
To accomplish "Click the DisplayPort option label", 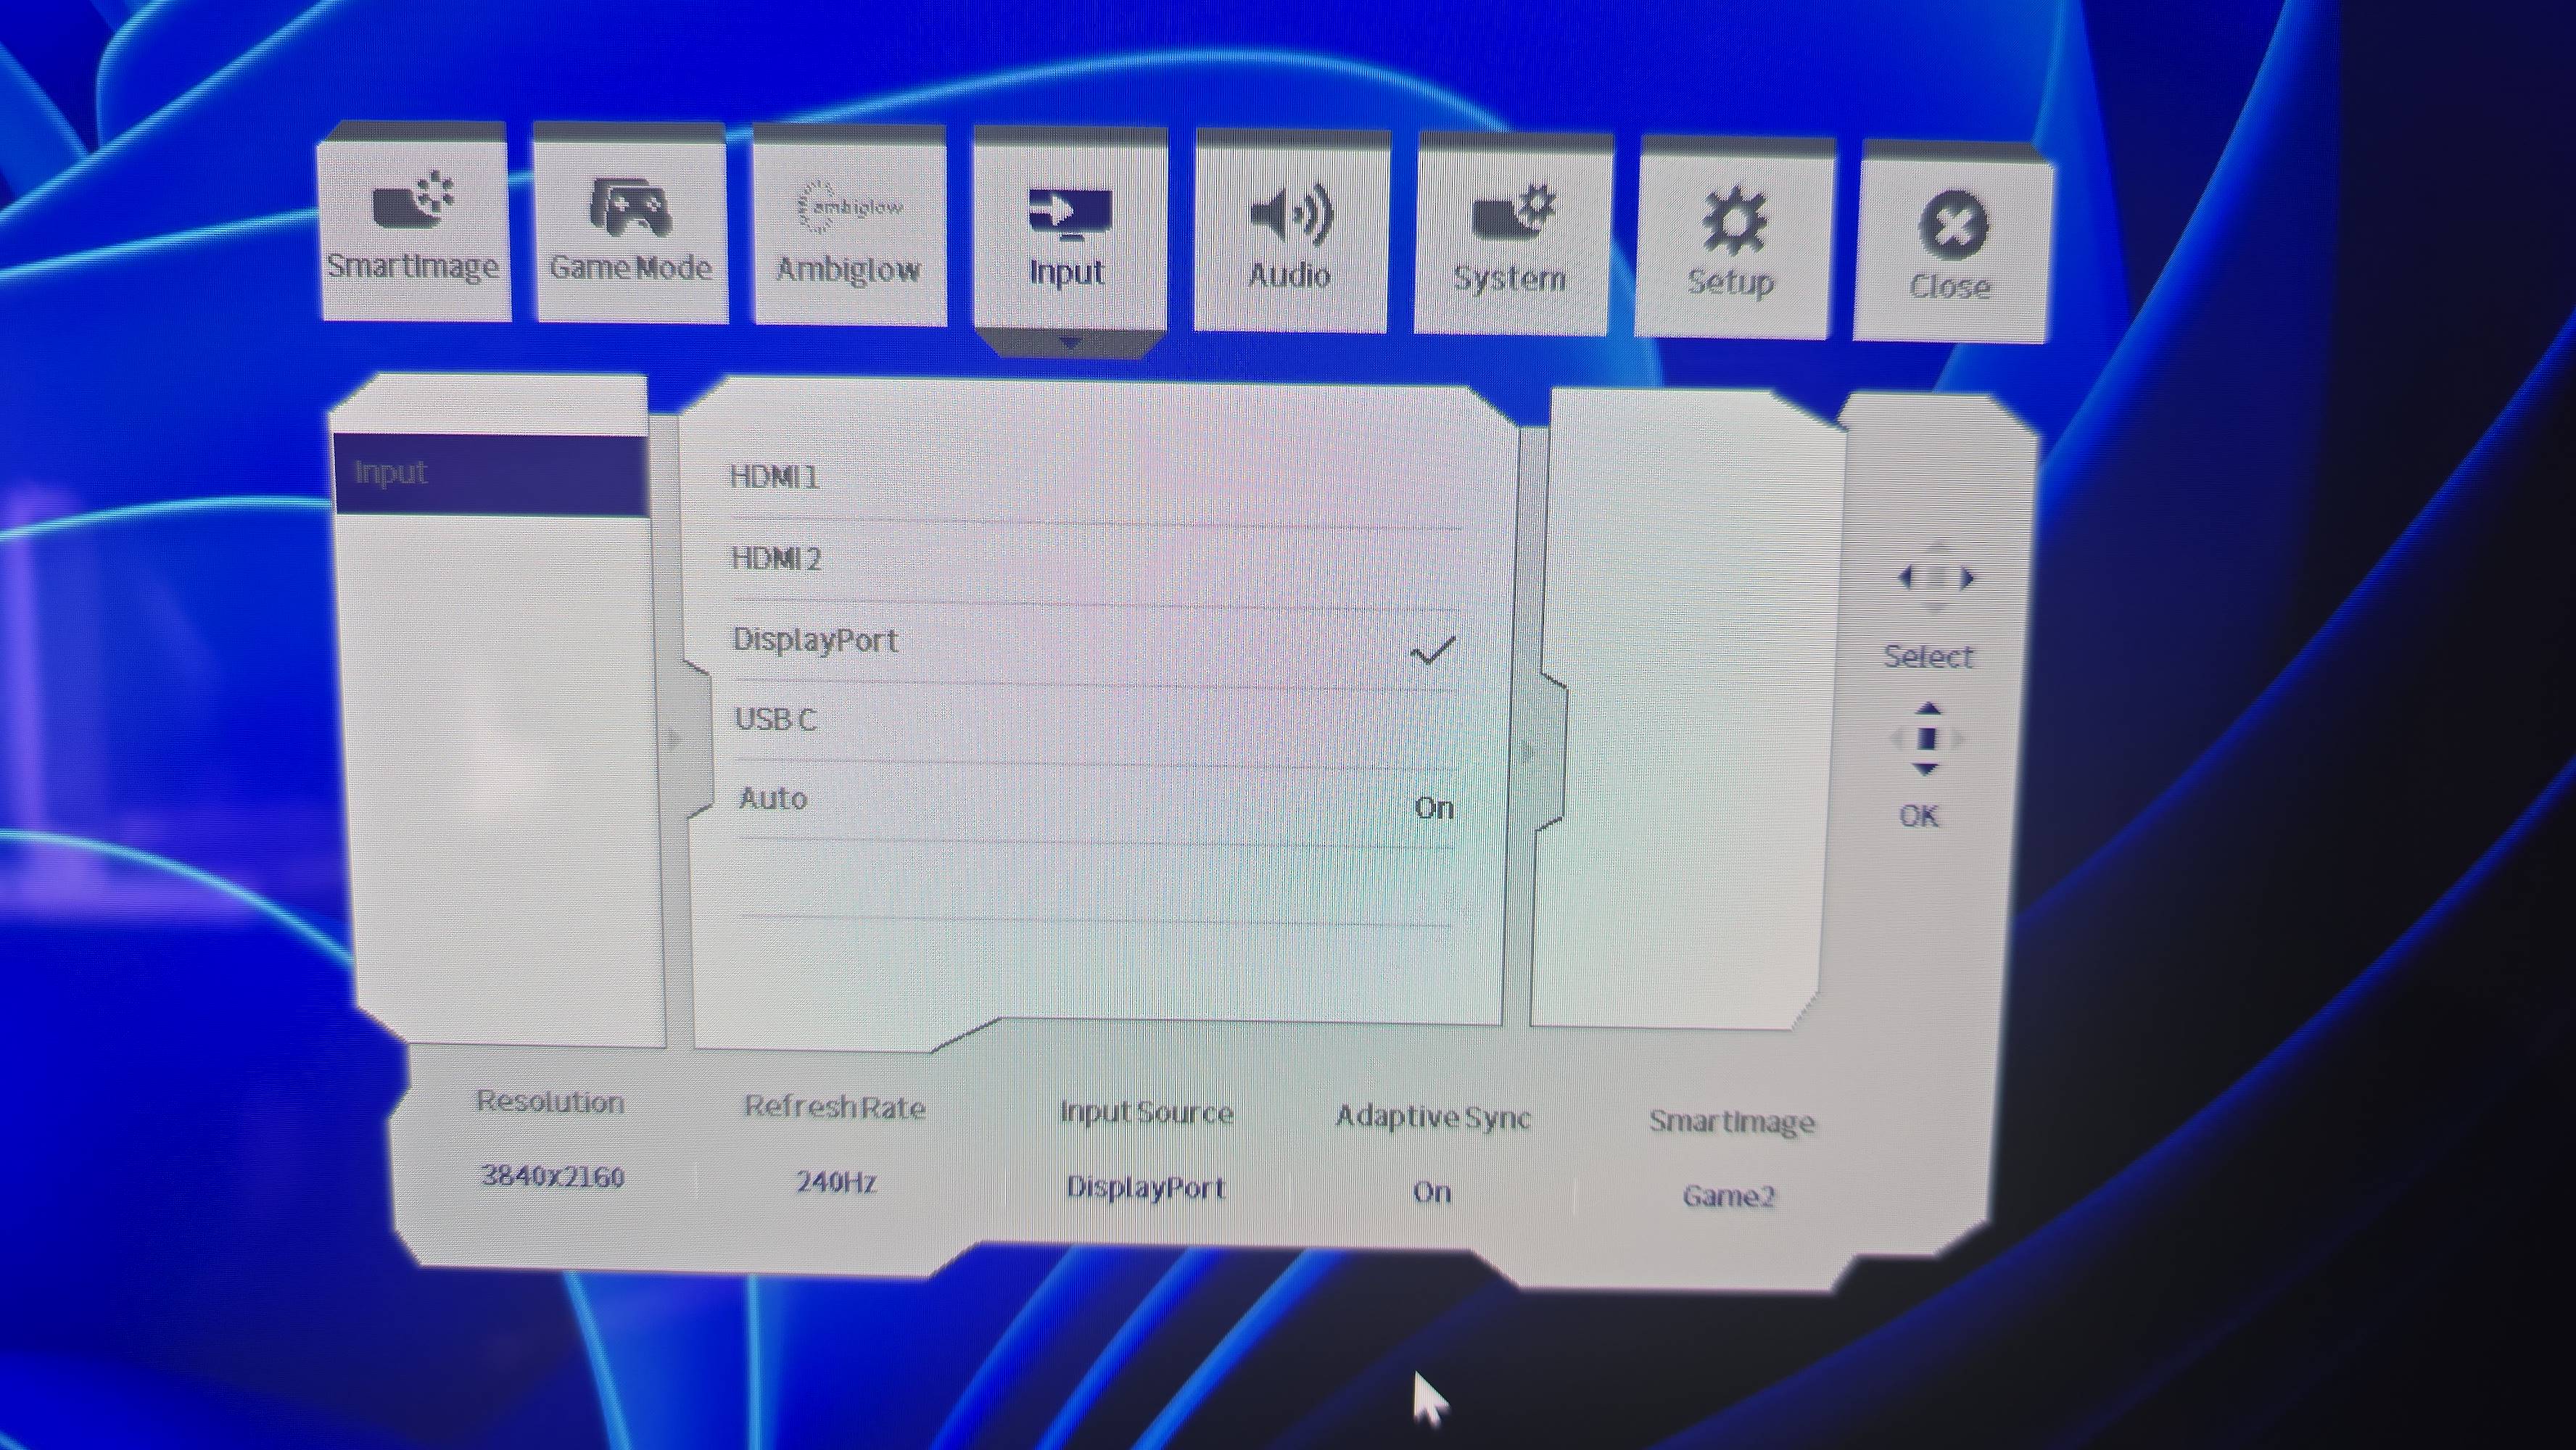I will [815, 640].
